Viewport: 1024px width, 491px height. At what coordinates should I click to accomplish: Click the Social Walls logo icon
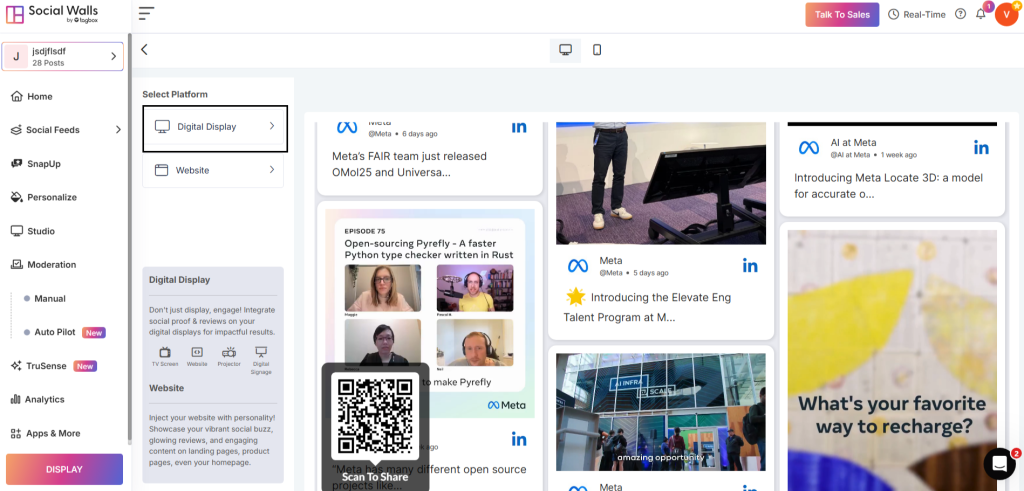[x=15, y=14]
